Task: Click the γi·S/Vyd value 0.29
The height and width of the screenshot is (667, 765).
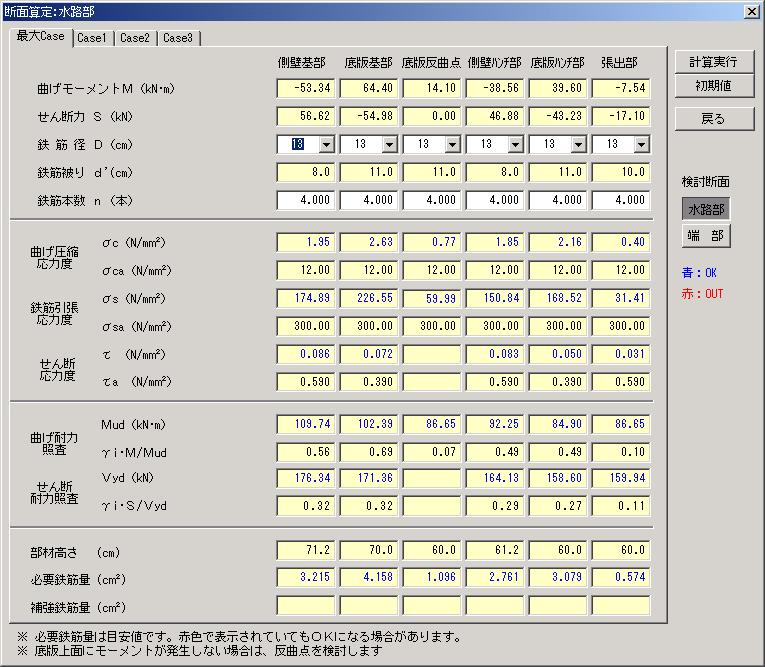Action: click(495, 506)
